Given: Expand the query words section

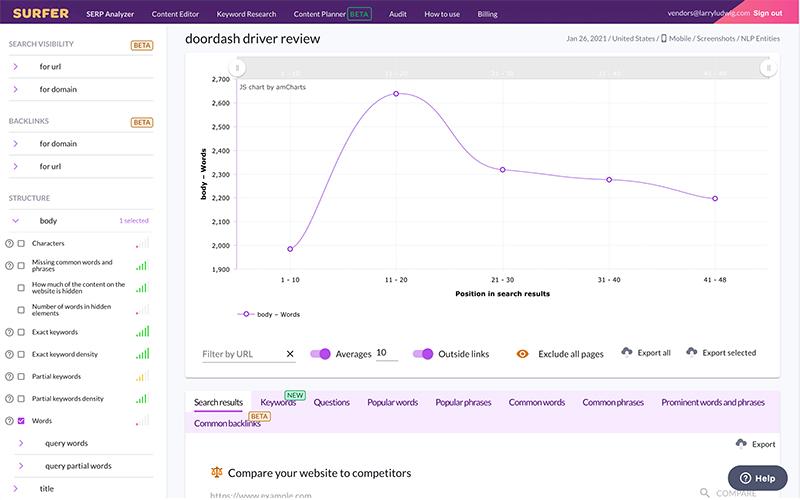Looking at the screenshot, I should [21, 443].
